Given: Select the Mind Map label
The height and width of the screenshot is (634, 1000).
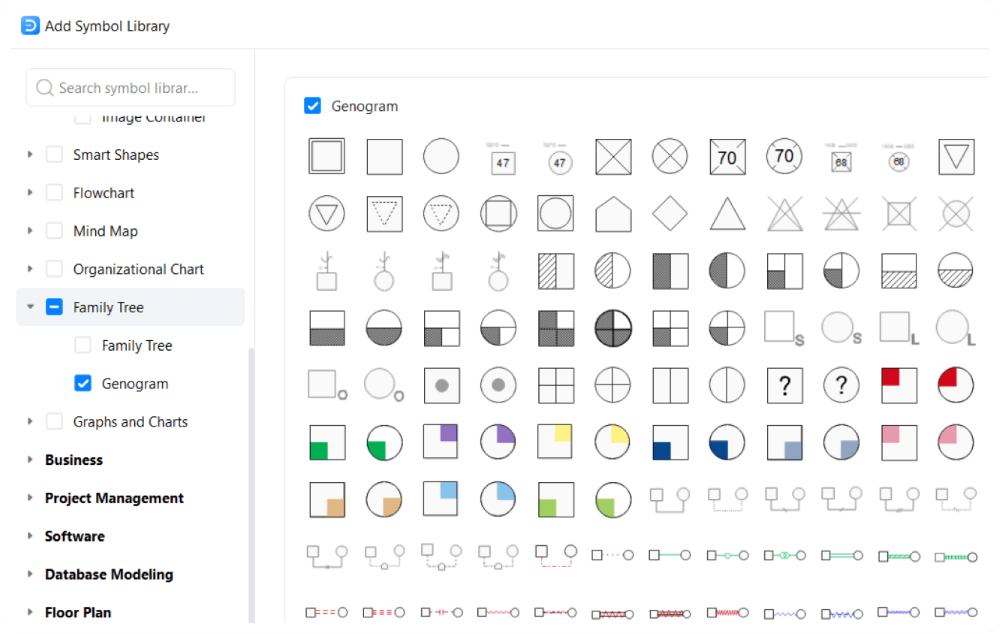Looking at the screenshot, I should click(105, 231).
